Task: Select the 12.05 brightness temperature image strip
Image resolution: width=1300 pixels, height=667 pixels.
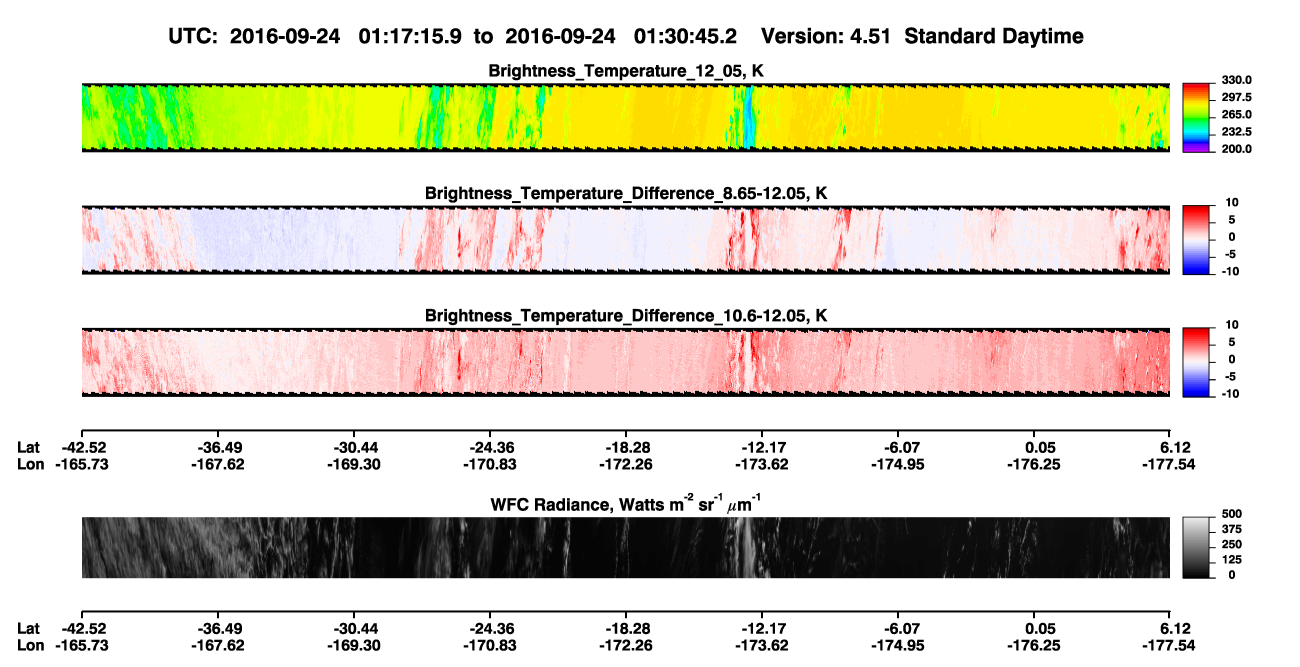Action: (x=625, y=118)
